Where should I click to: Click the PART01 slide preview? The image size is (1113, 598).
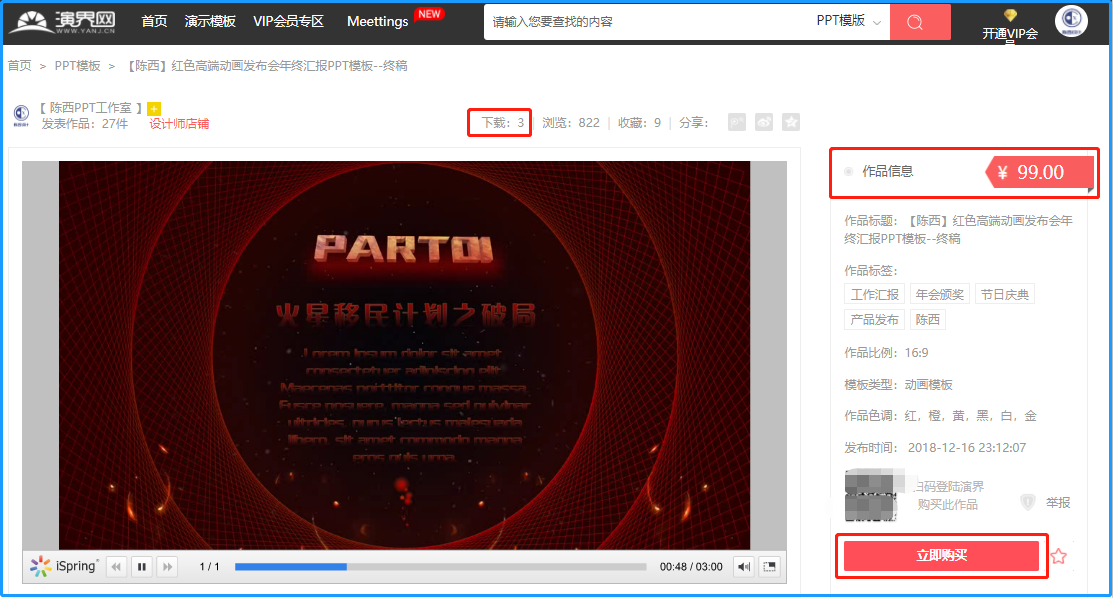click(x=404, y=355)
